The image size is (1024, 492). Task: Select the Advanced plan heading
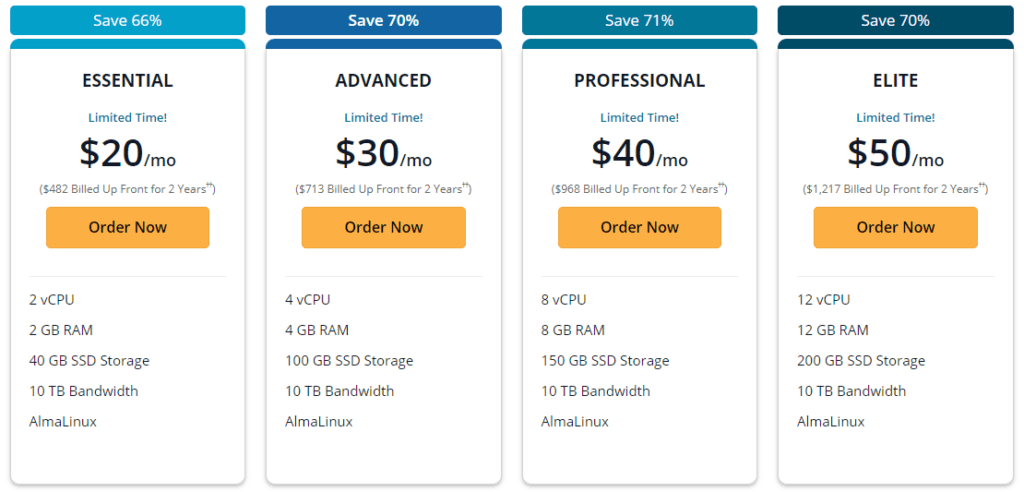[383, 81]
